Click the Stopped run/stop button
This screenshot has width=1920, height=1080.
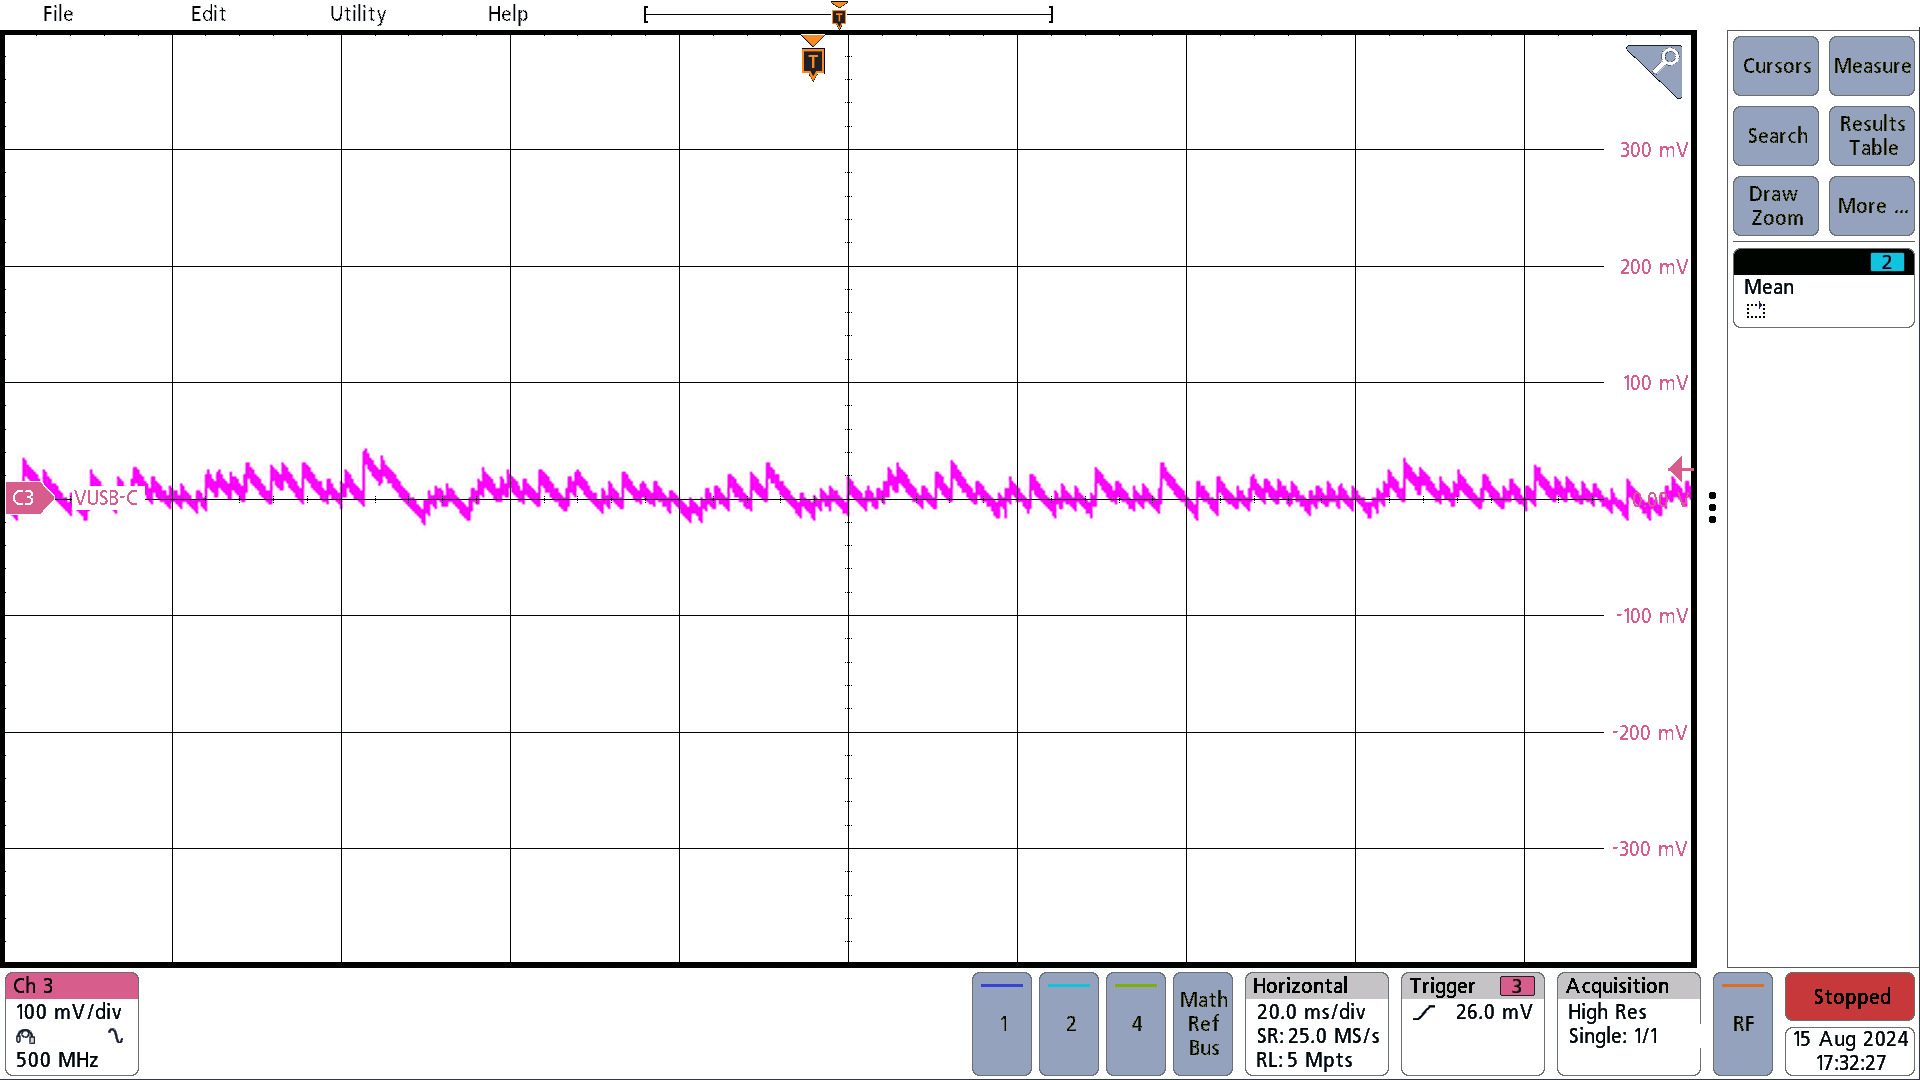1850,997
